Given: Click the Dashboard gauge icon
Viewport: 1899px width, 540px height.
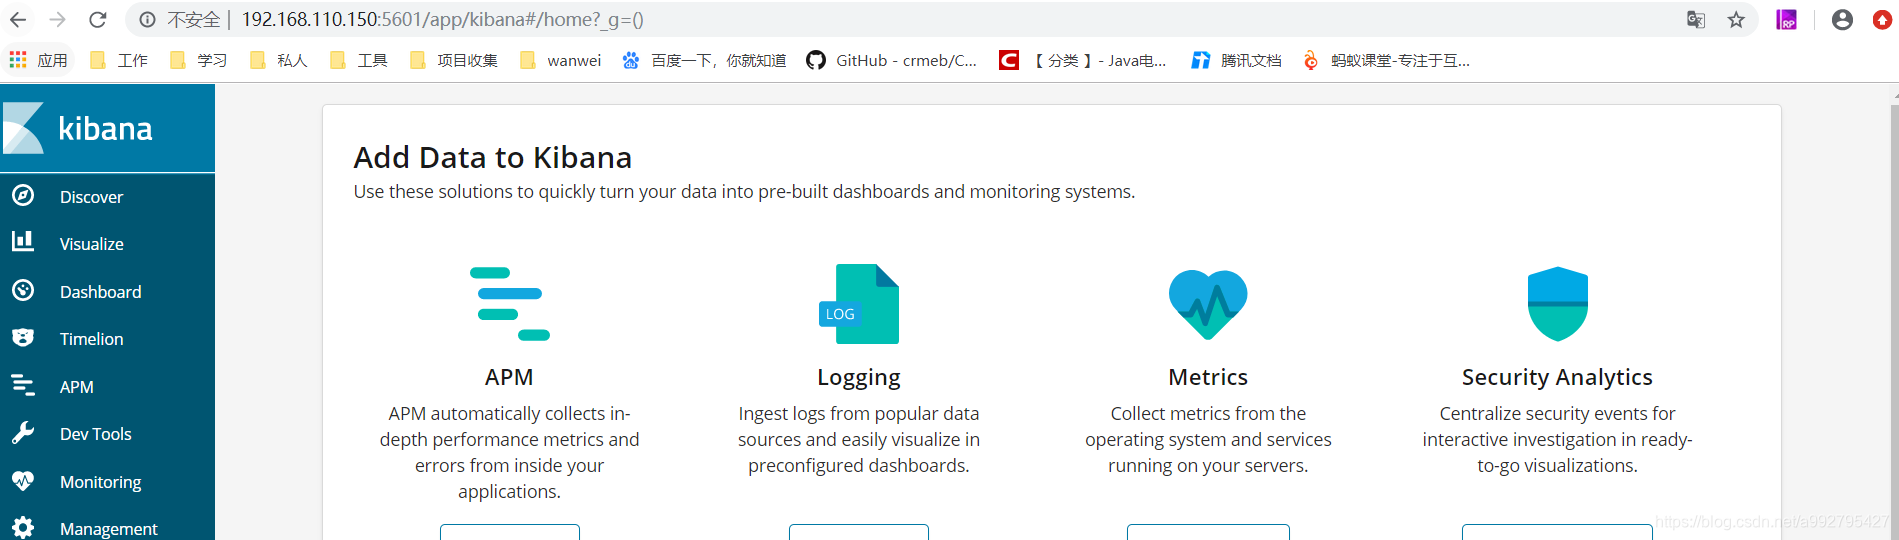Looking at the screenshot, I should click(23, 290).
